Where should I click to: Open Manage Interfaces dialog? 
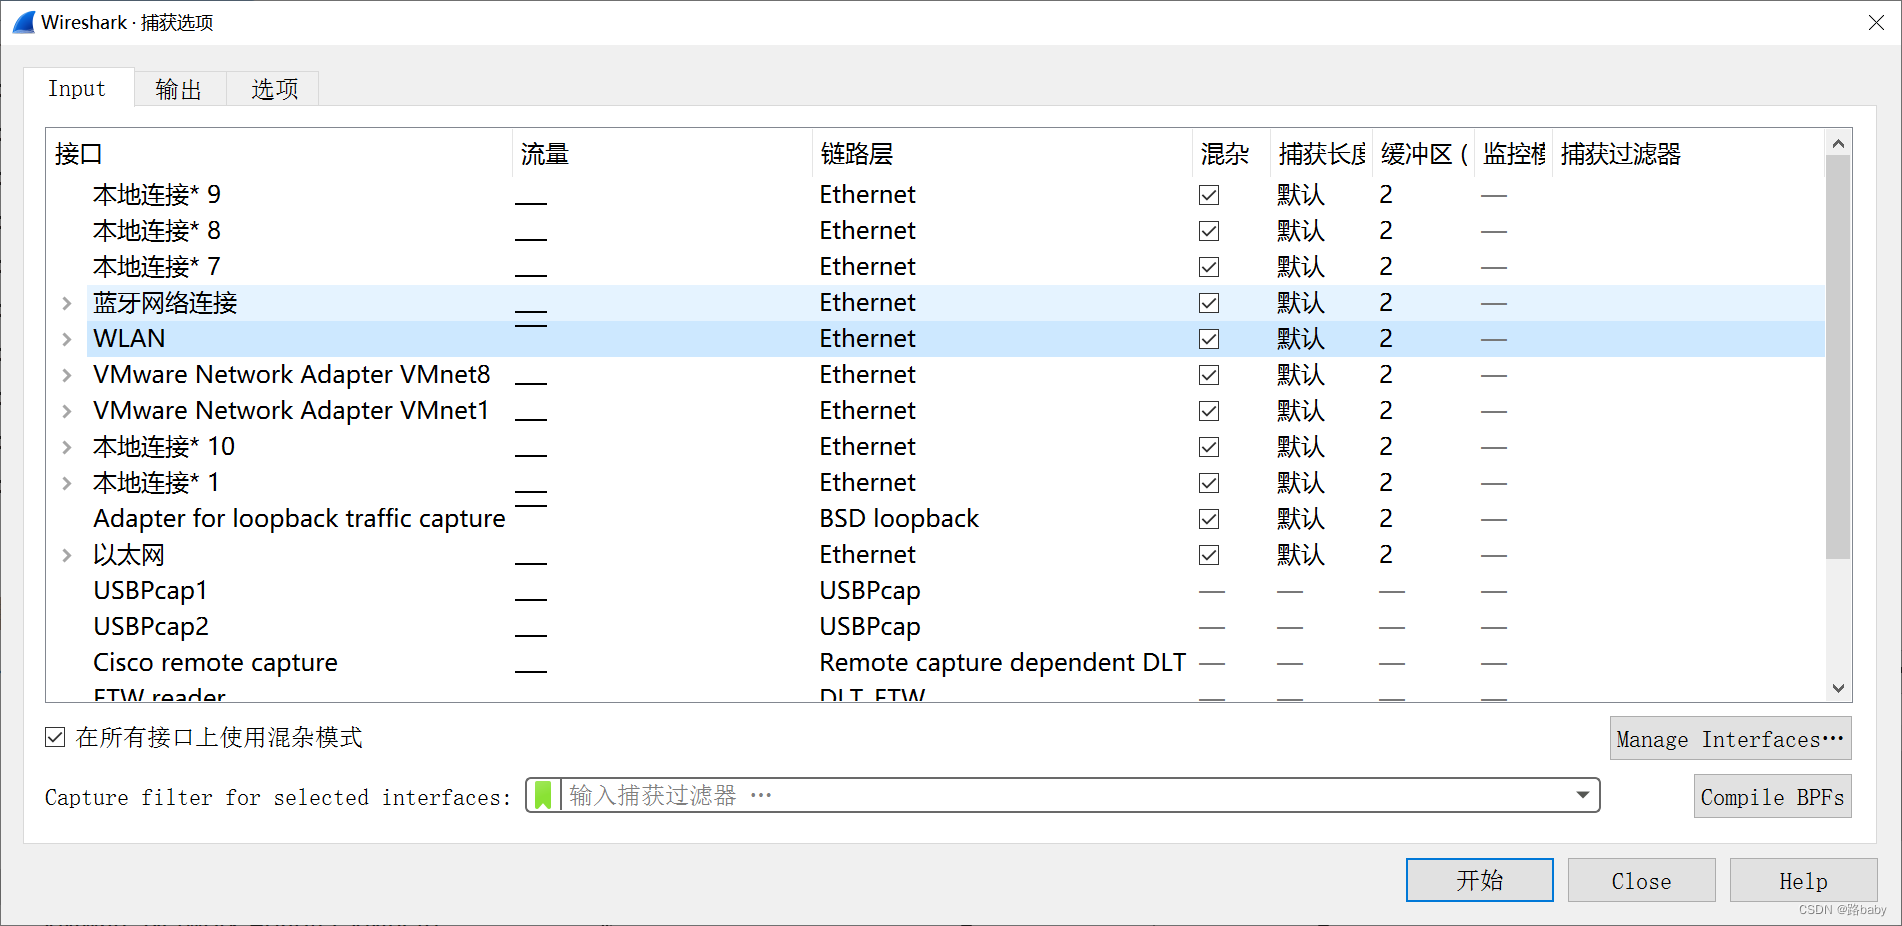1730,739
